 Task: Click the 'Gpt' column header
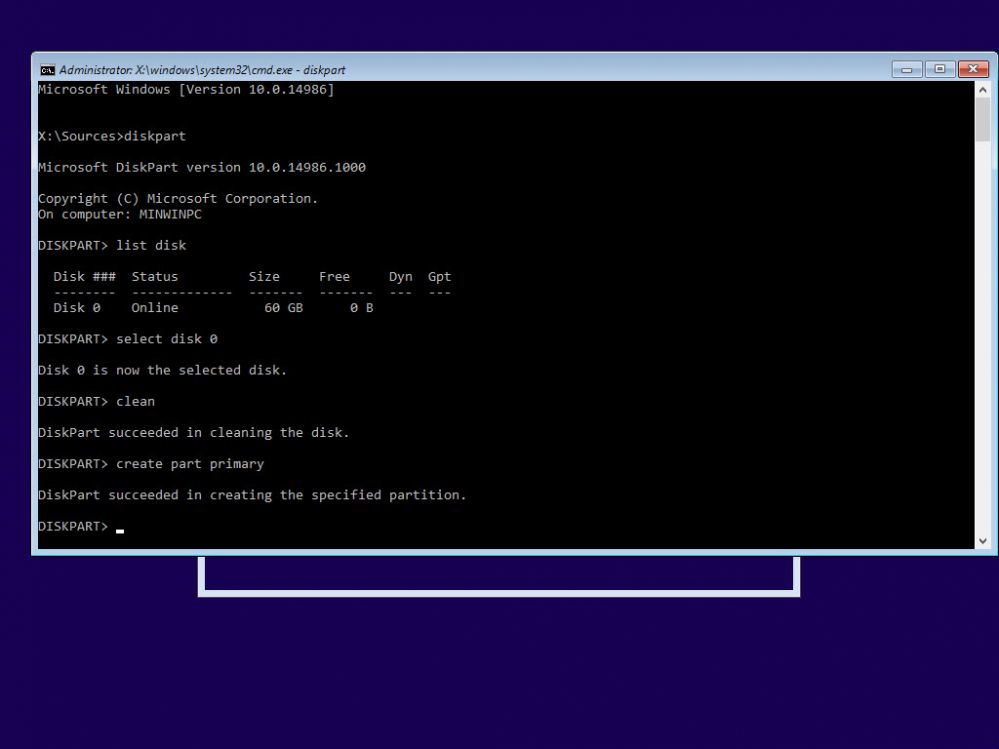[x=440, y=277]
